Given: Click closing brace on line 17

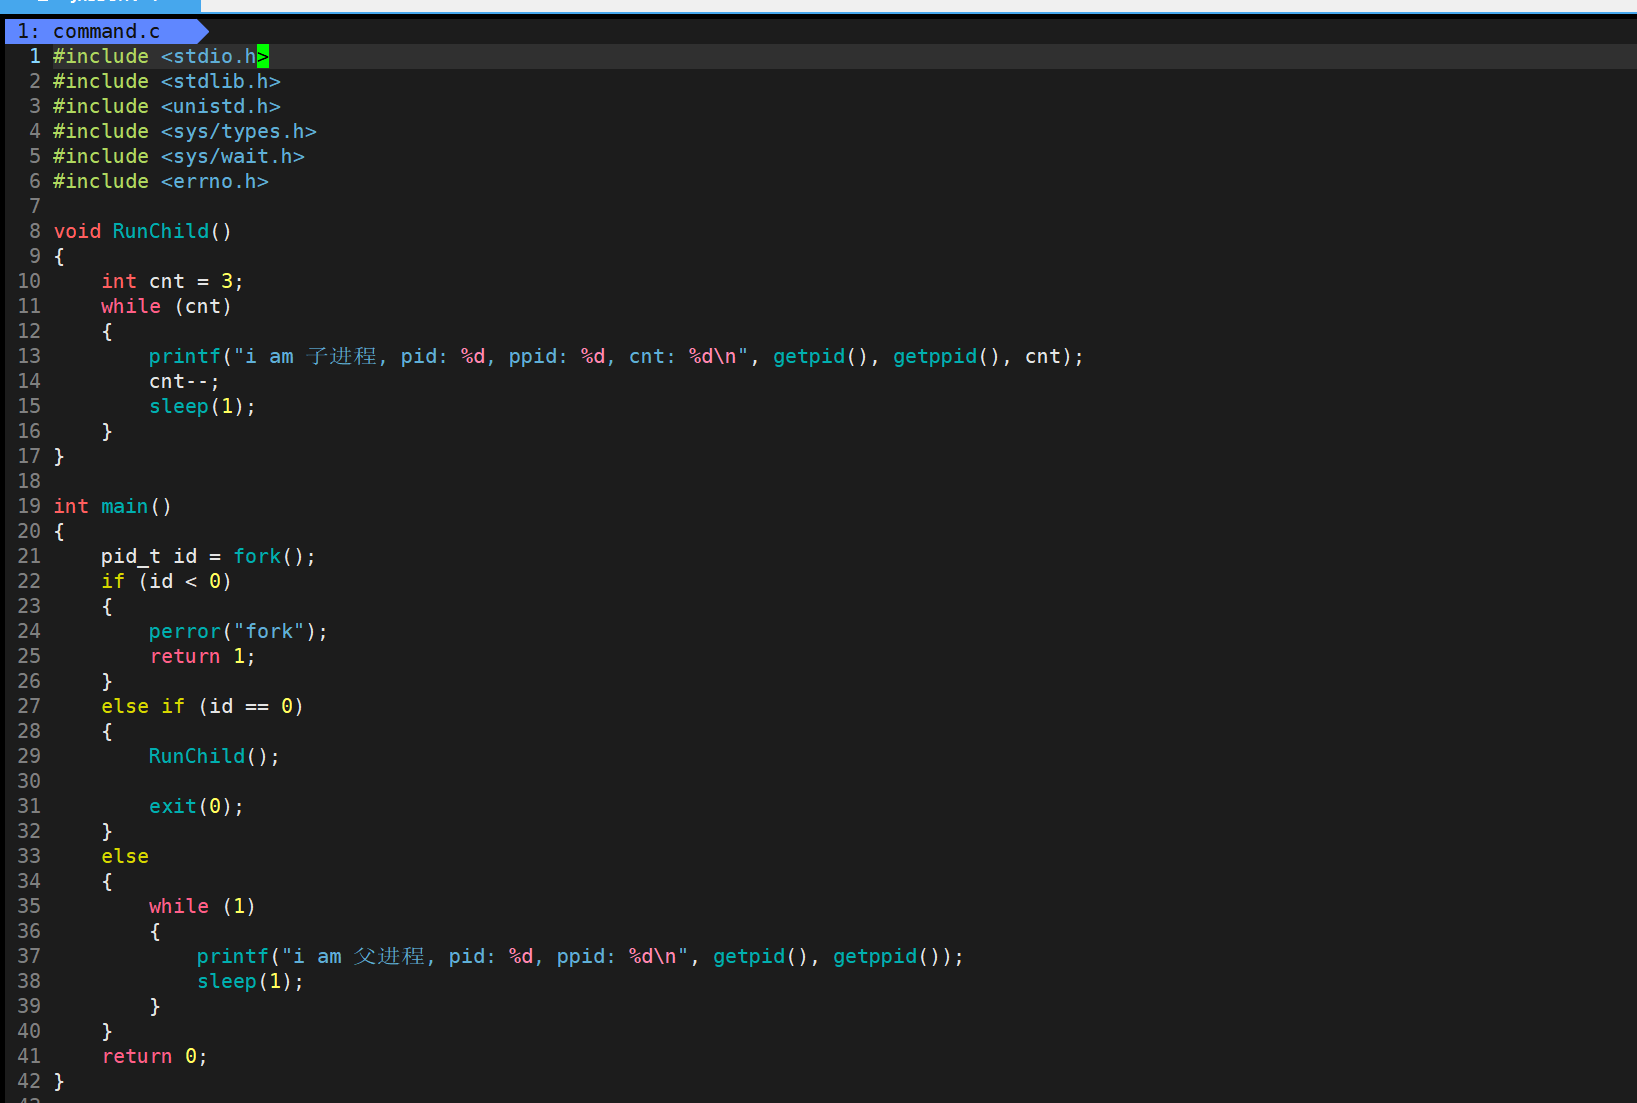Looking at the screenshot, I should point(59,456).
